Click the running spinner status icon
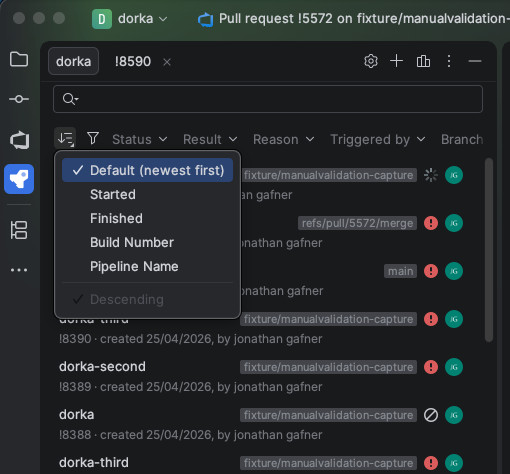The image size is (510, 474). [x=431, y=175]
